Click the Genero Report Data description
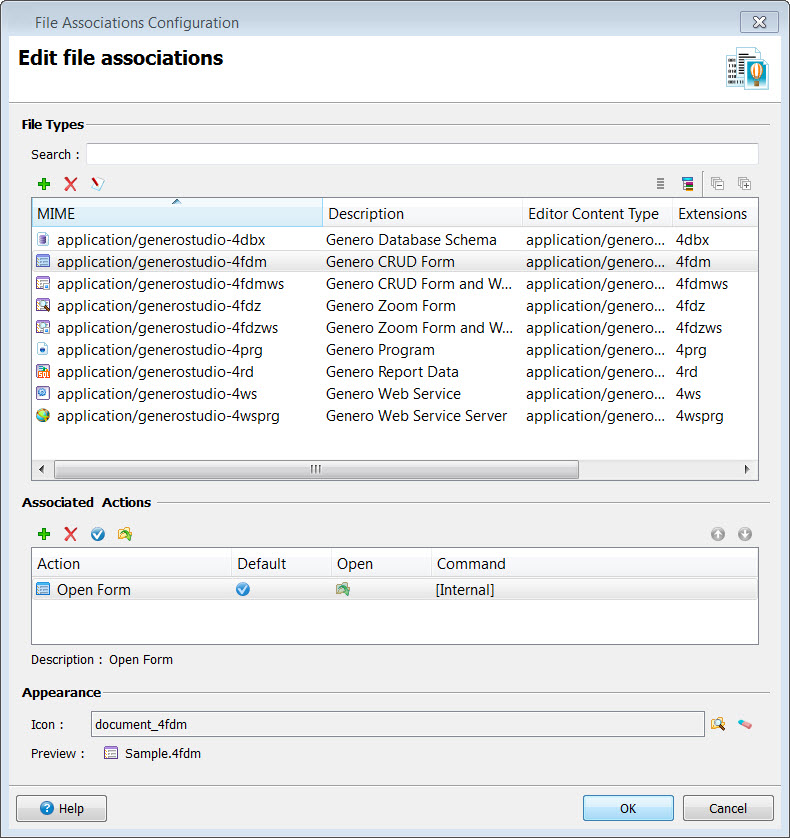This screenshot has width=790, height=838. (392, 371)
